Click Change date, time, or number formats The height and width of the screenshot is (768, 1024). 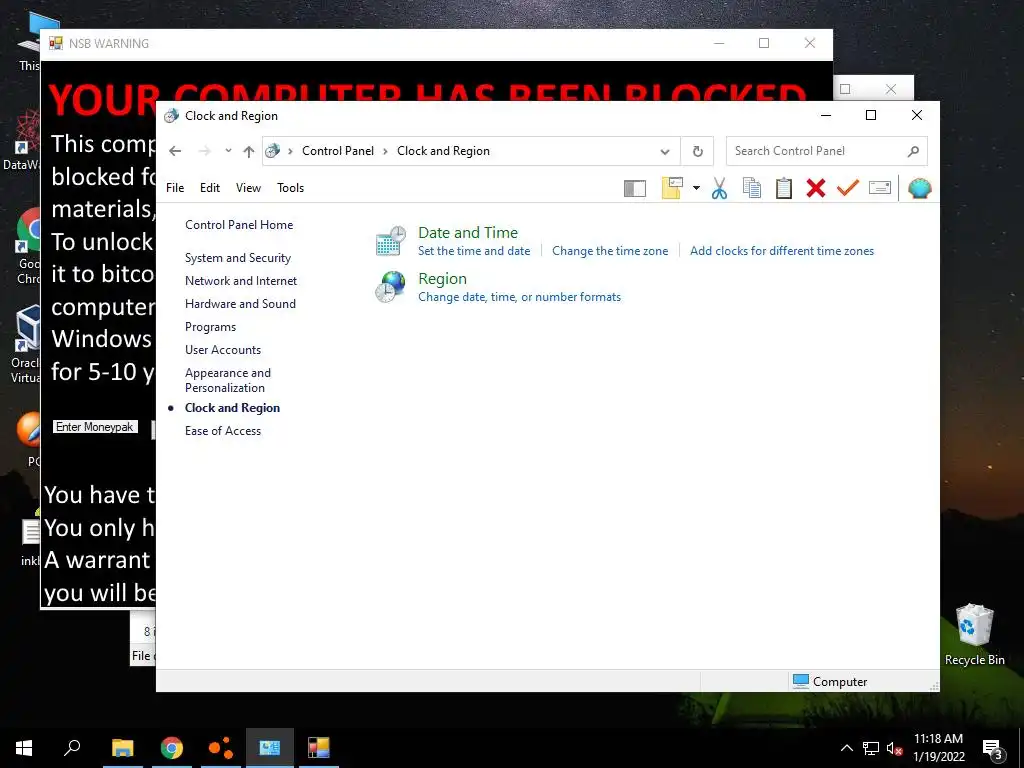click(x=519, y=297)
